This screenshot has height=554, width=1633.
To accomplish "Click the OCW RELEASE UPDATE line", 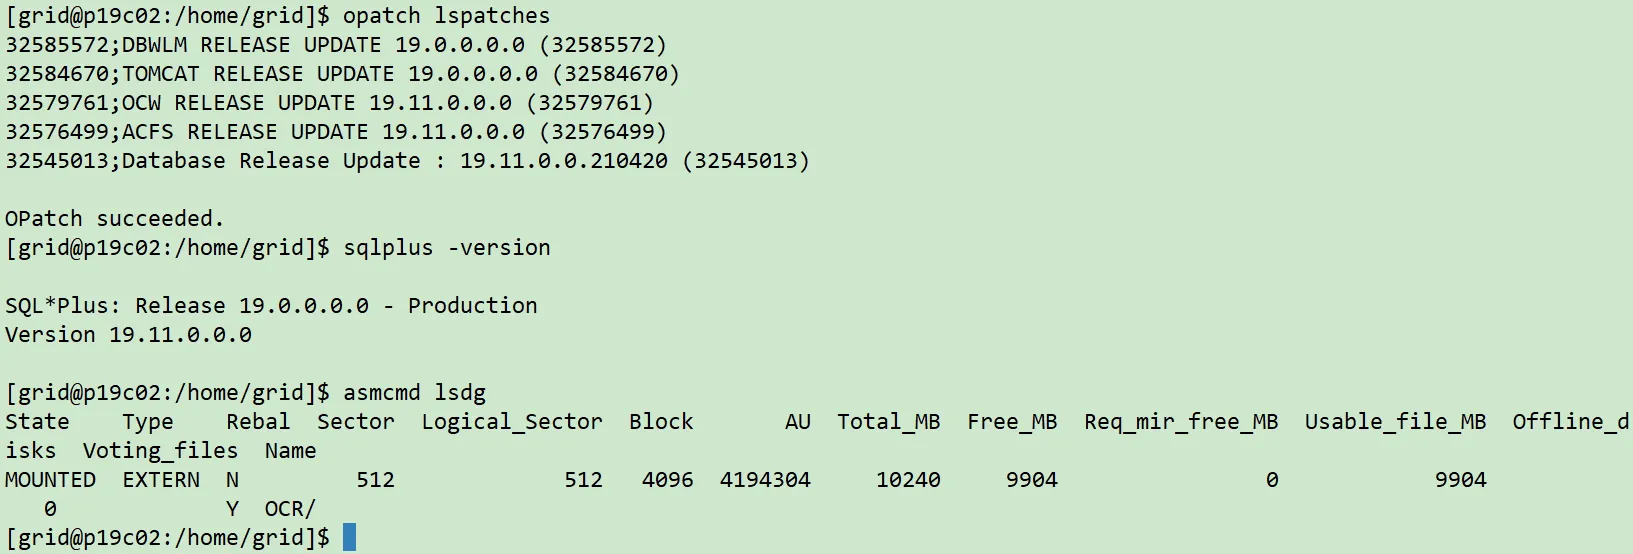I will (x=329, y=103).
